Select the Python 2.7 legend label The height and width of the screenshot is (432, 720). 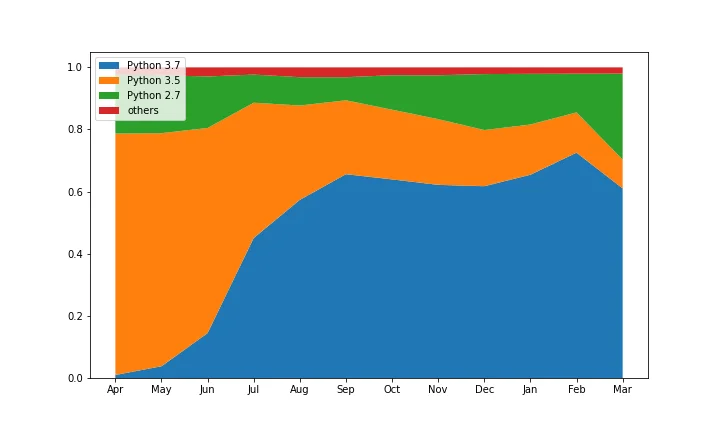(153, 95)
